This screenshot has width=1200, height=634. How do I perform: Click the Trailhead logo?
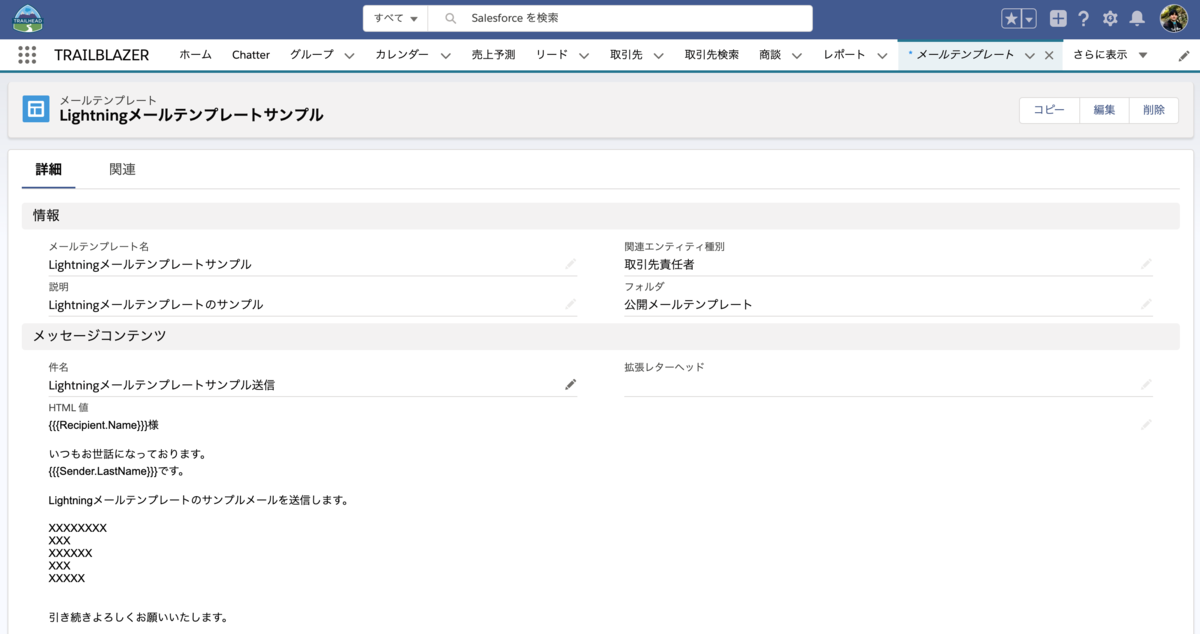click(x=28, y=18)
